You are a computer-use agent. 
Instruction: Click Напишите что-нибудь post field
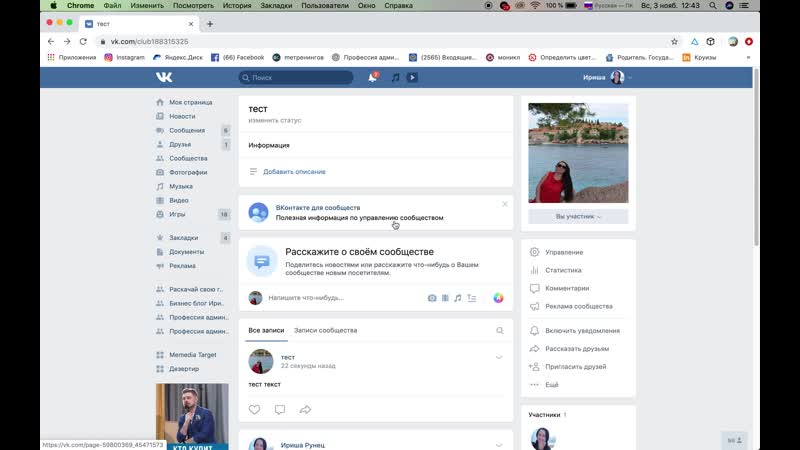tap(306, 298)
